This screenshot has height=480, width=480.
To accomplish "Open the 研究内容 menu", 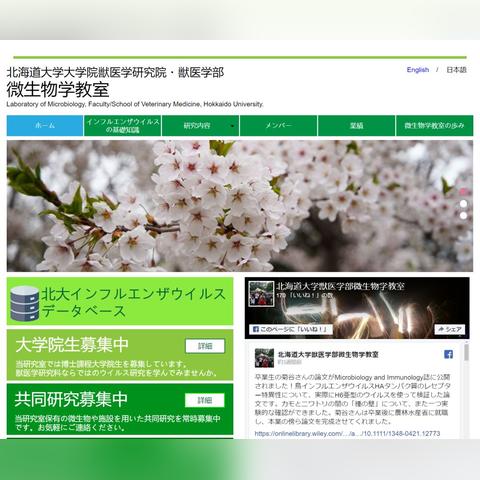I will (x=200, y=126).
